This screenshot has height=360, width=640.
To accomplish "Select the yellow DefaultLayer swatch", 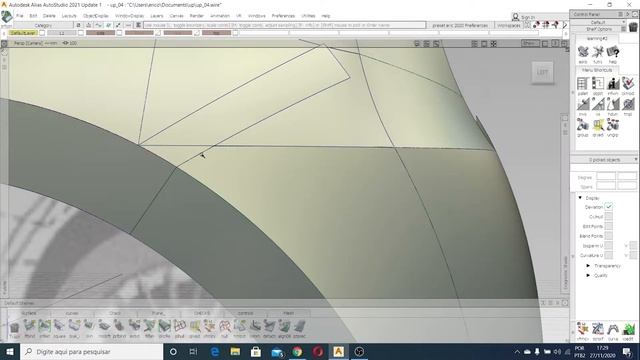I will click(23, 33).
